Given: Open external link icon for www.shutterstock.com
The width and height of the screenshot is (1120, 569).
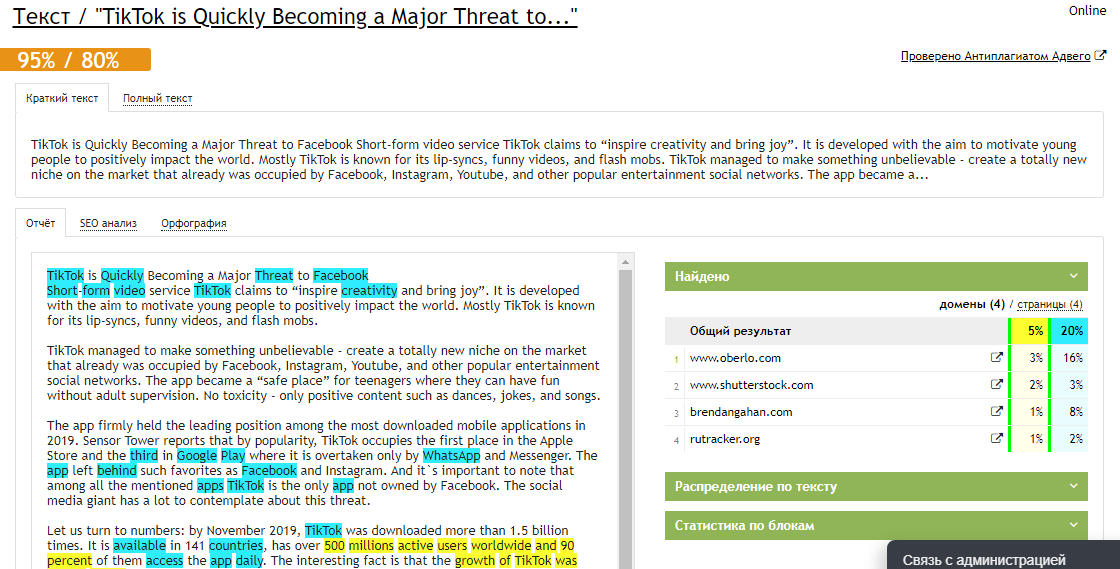Looking at the screenshot, I should tap(996, 385).
